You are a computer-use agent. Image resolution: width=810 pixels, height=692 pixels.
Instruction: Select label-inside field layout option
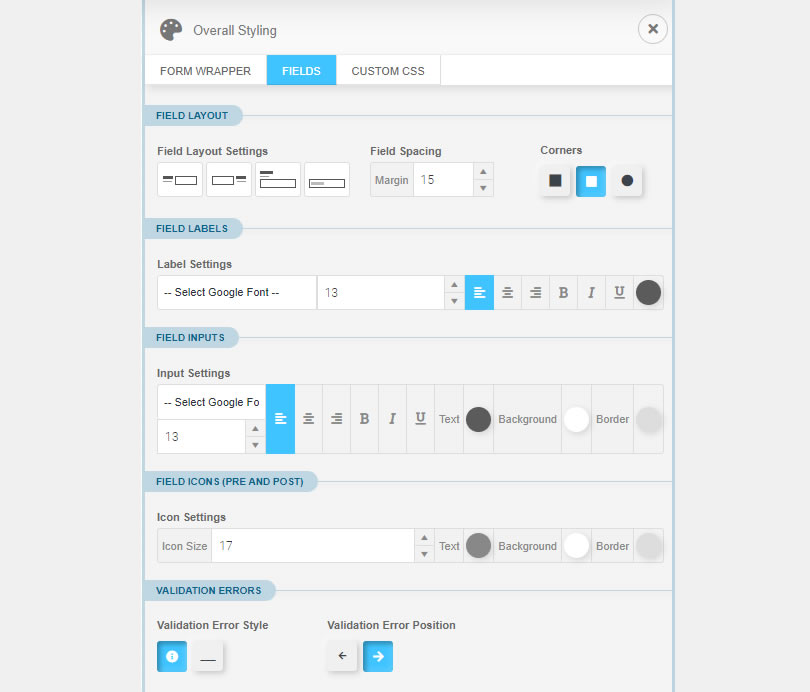[x=327, y=180]
